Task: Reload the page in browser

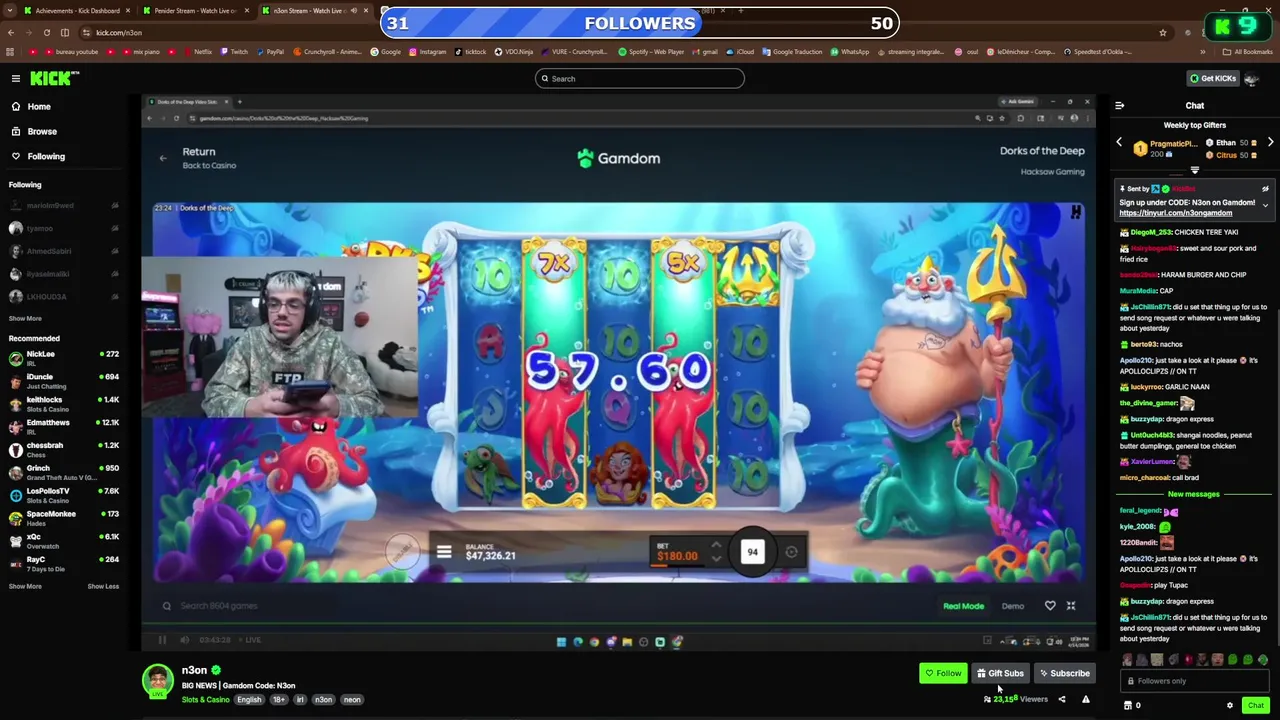Action: [x=49, y=32]
